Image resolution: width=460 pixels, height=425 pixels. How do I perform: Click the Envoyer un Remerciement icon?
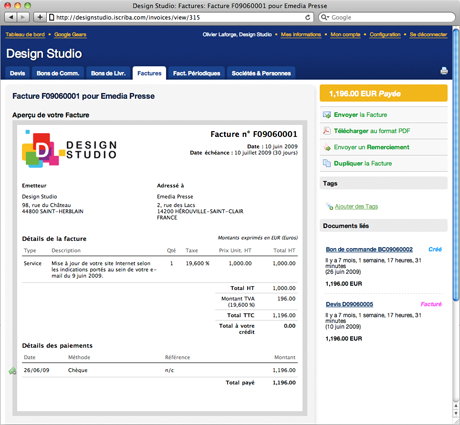[327, 147]
